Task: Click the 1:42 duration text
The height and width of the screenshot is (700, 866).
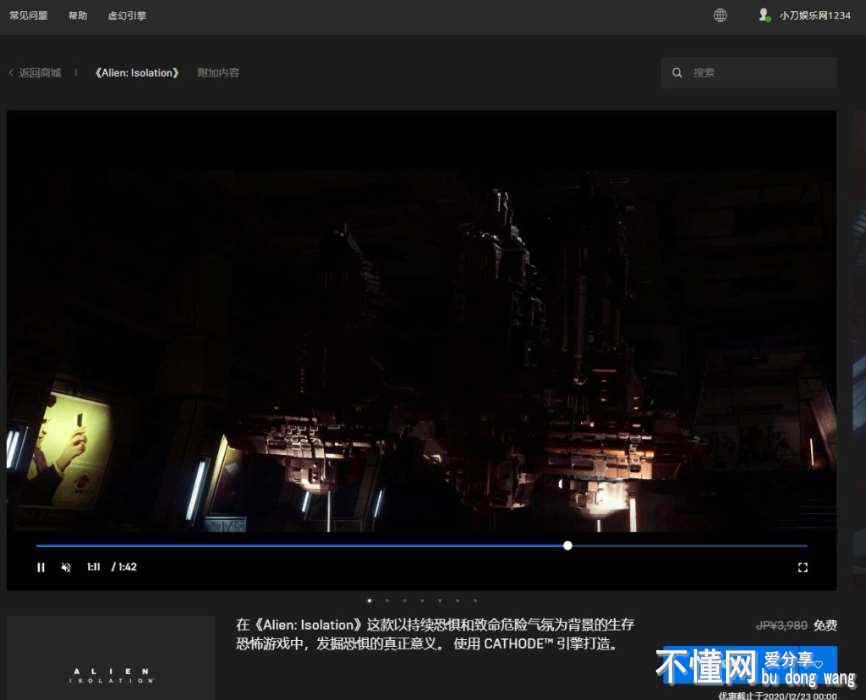Action: click(128, 567)
